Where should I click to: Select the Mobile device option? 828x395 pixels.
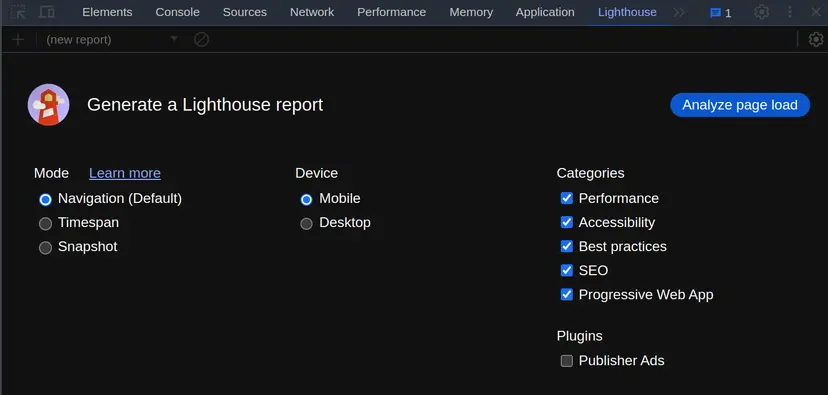pyautogui.click(x=306, y=200)
